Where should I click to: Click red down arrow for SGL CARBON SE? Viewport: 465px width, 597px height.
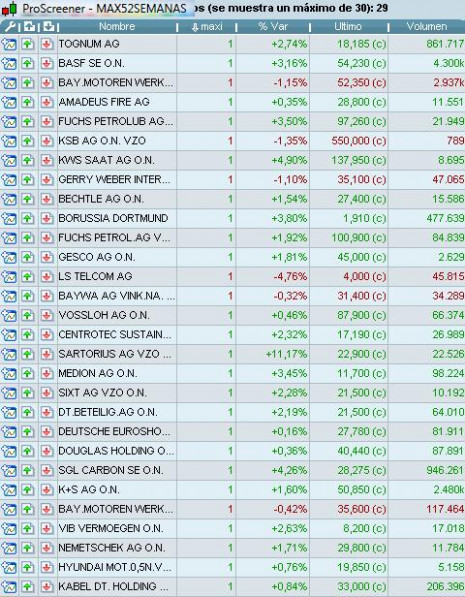point(47,470)
